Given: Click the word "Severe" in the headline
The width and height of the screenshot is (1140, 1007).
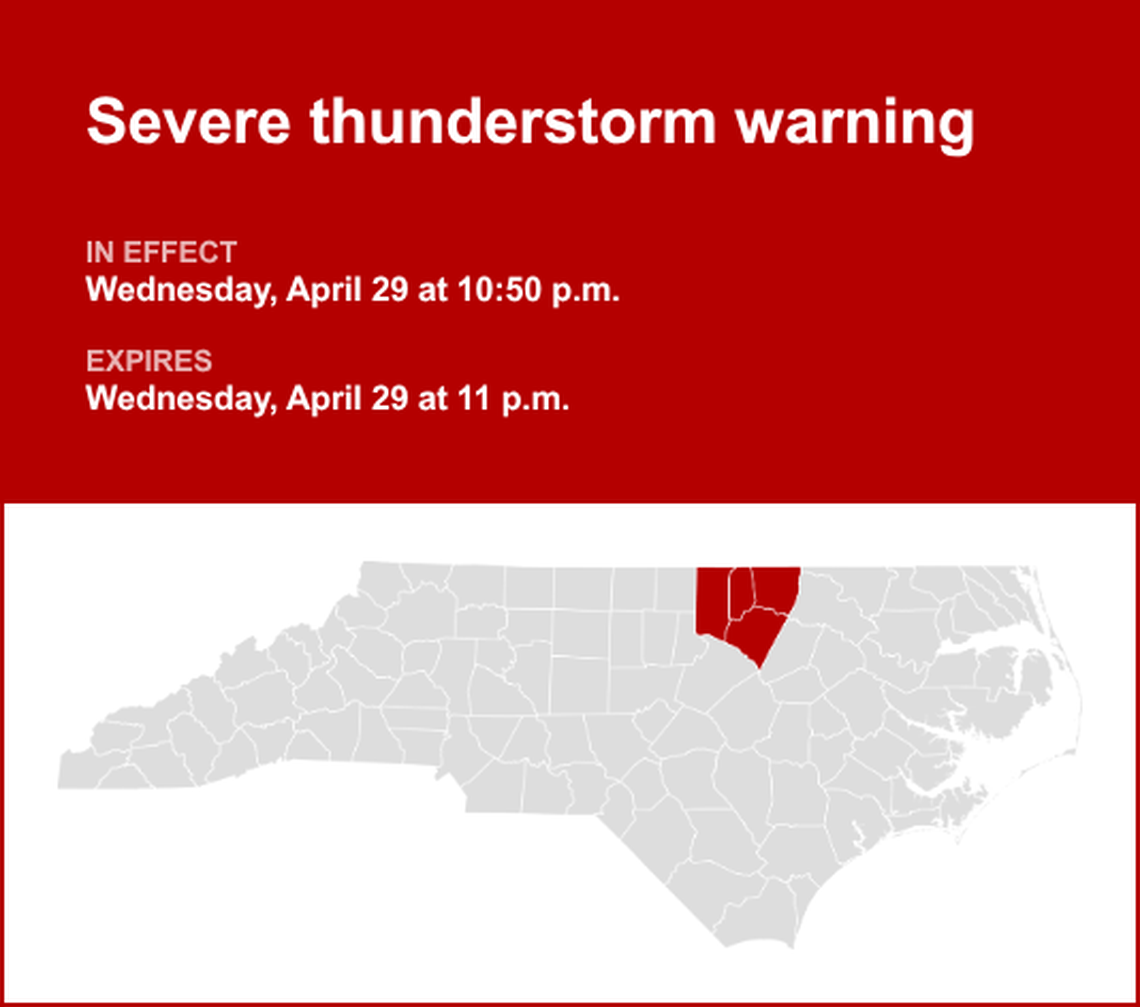Looking at the screenshot, I should 189,123.
